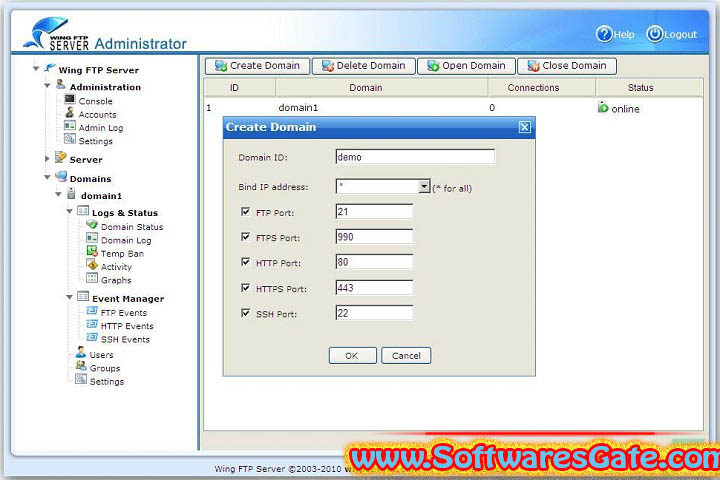Click the Domains node icon
The width and height of the screenshot is (720, 480).
tap(61, 176)
